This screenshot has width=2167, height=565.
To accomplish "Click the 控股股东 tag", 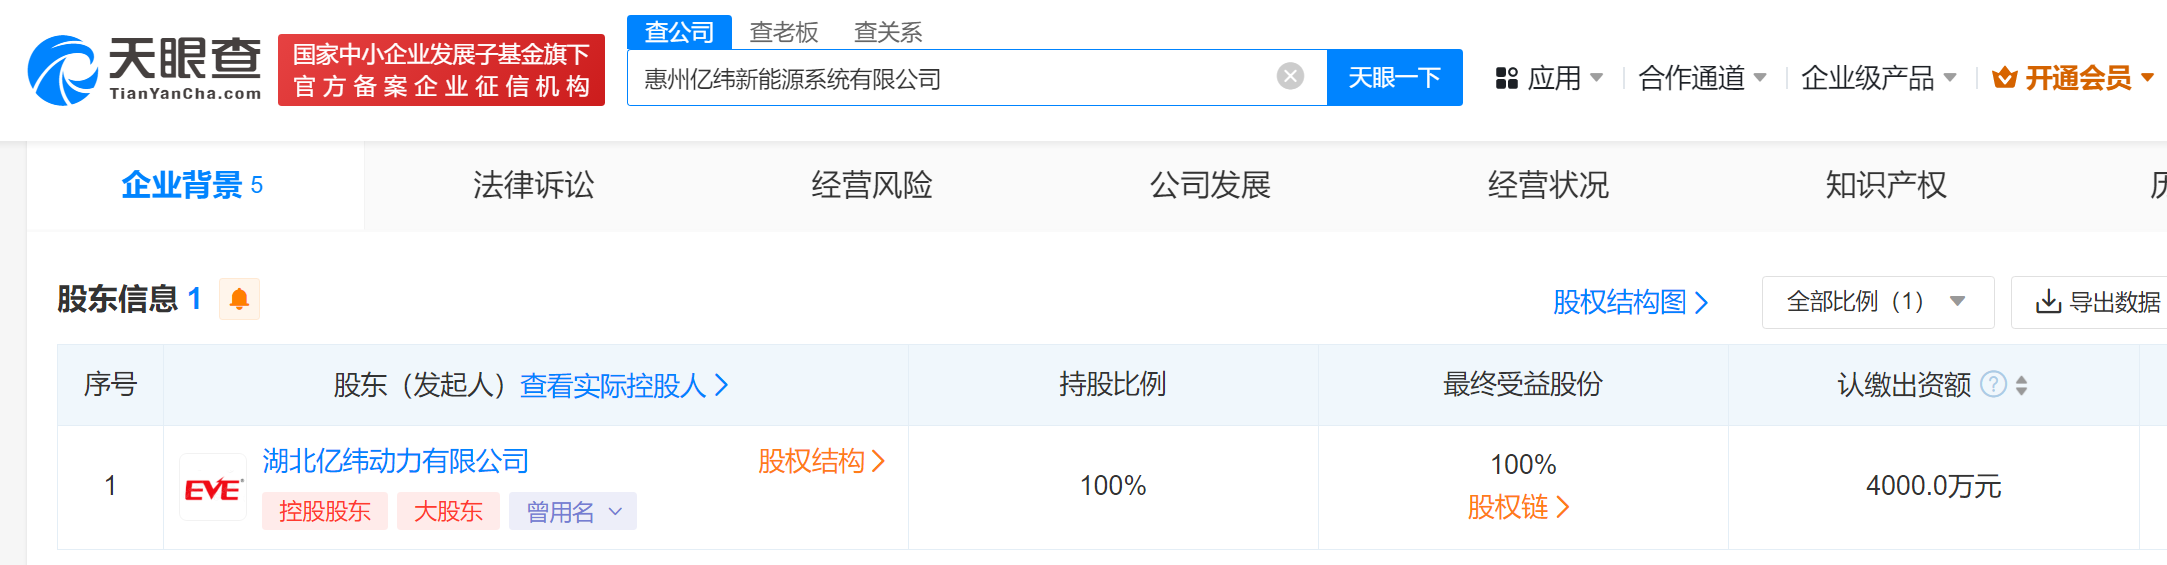I will (325, 511).
